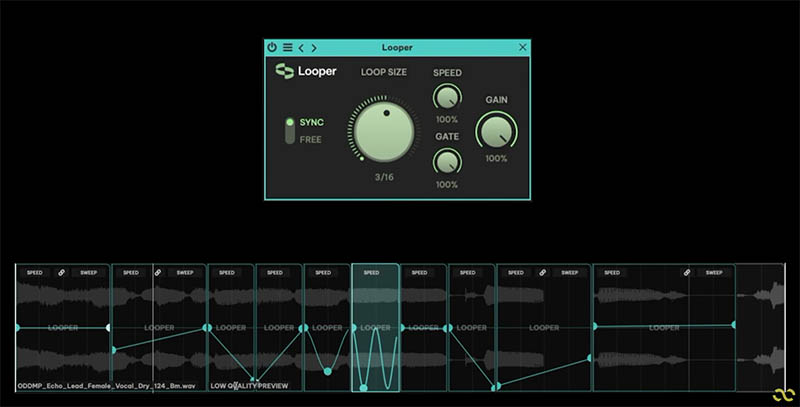This screenshot has height=407, width=800.
Task: Select the SPEED tab on the second clip
Action: (131, 273)
